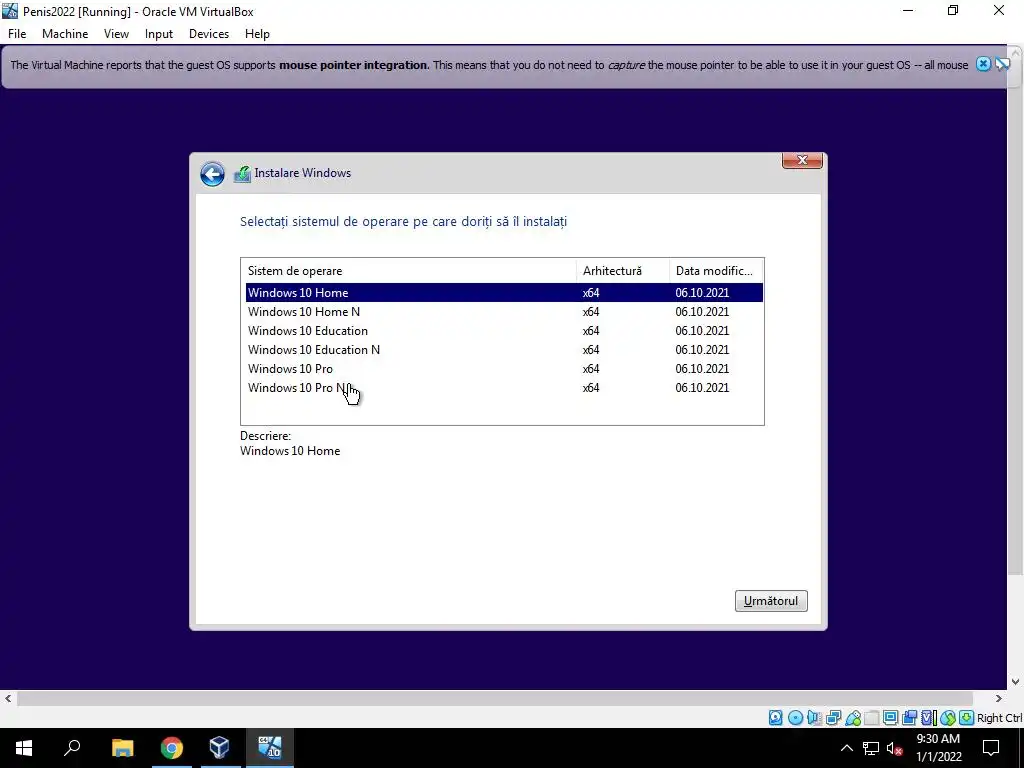Click the vertical scrollbar down arrow

pos(1016,682)
